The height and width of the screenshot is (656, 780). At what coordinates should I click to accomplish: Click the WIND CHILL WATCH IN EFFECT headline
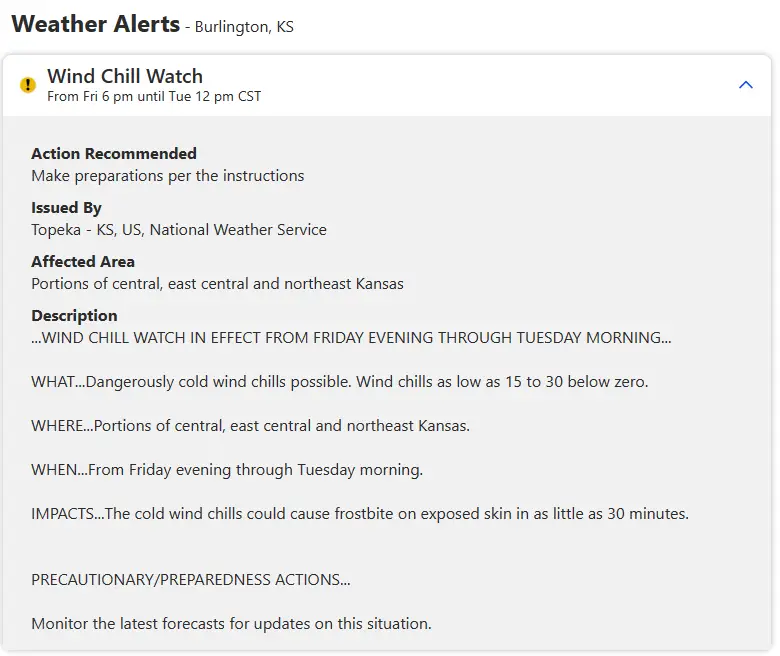pyautogui.click(x=351, y=338)
